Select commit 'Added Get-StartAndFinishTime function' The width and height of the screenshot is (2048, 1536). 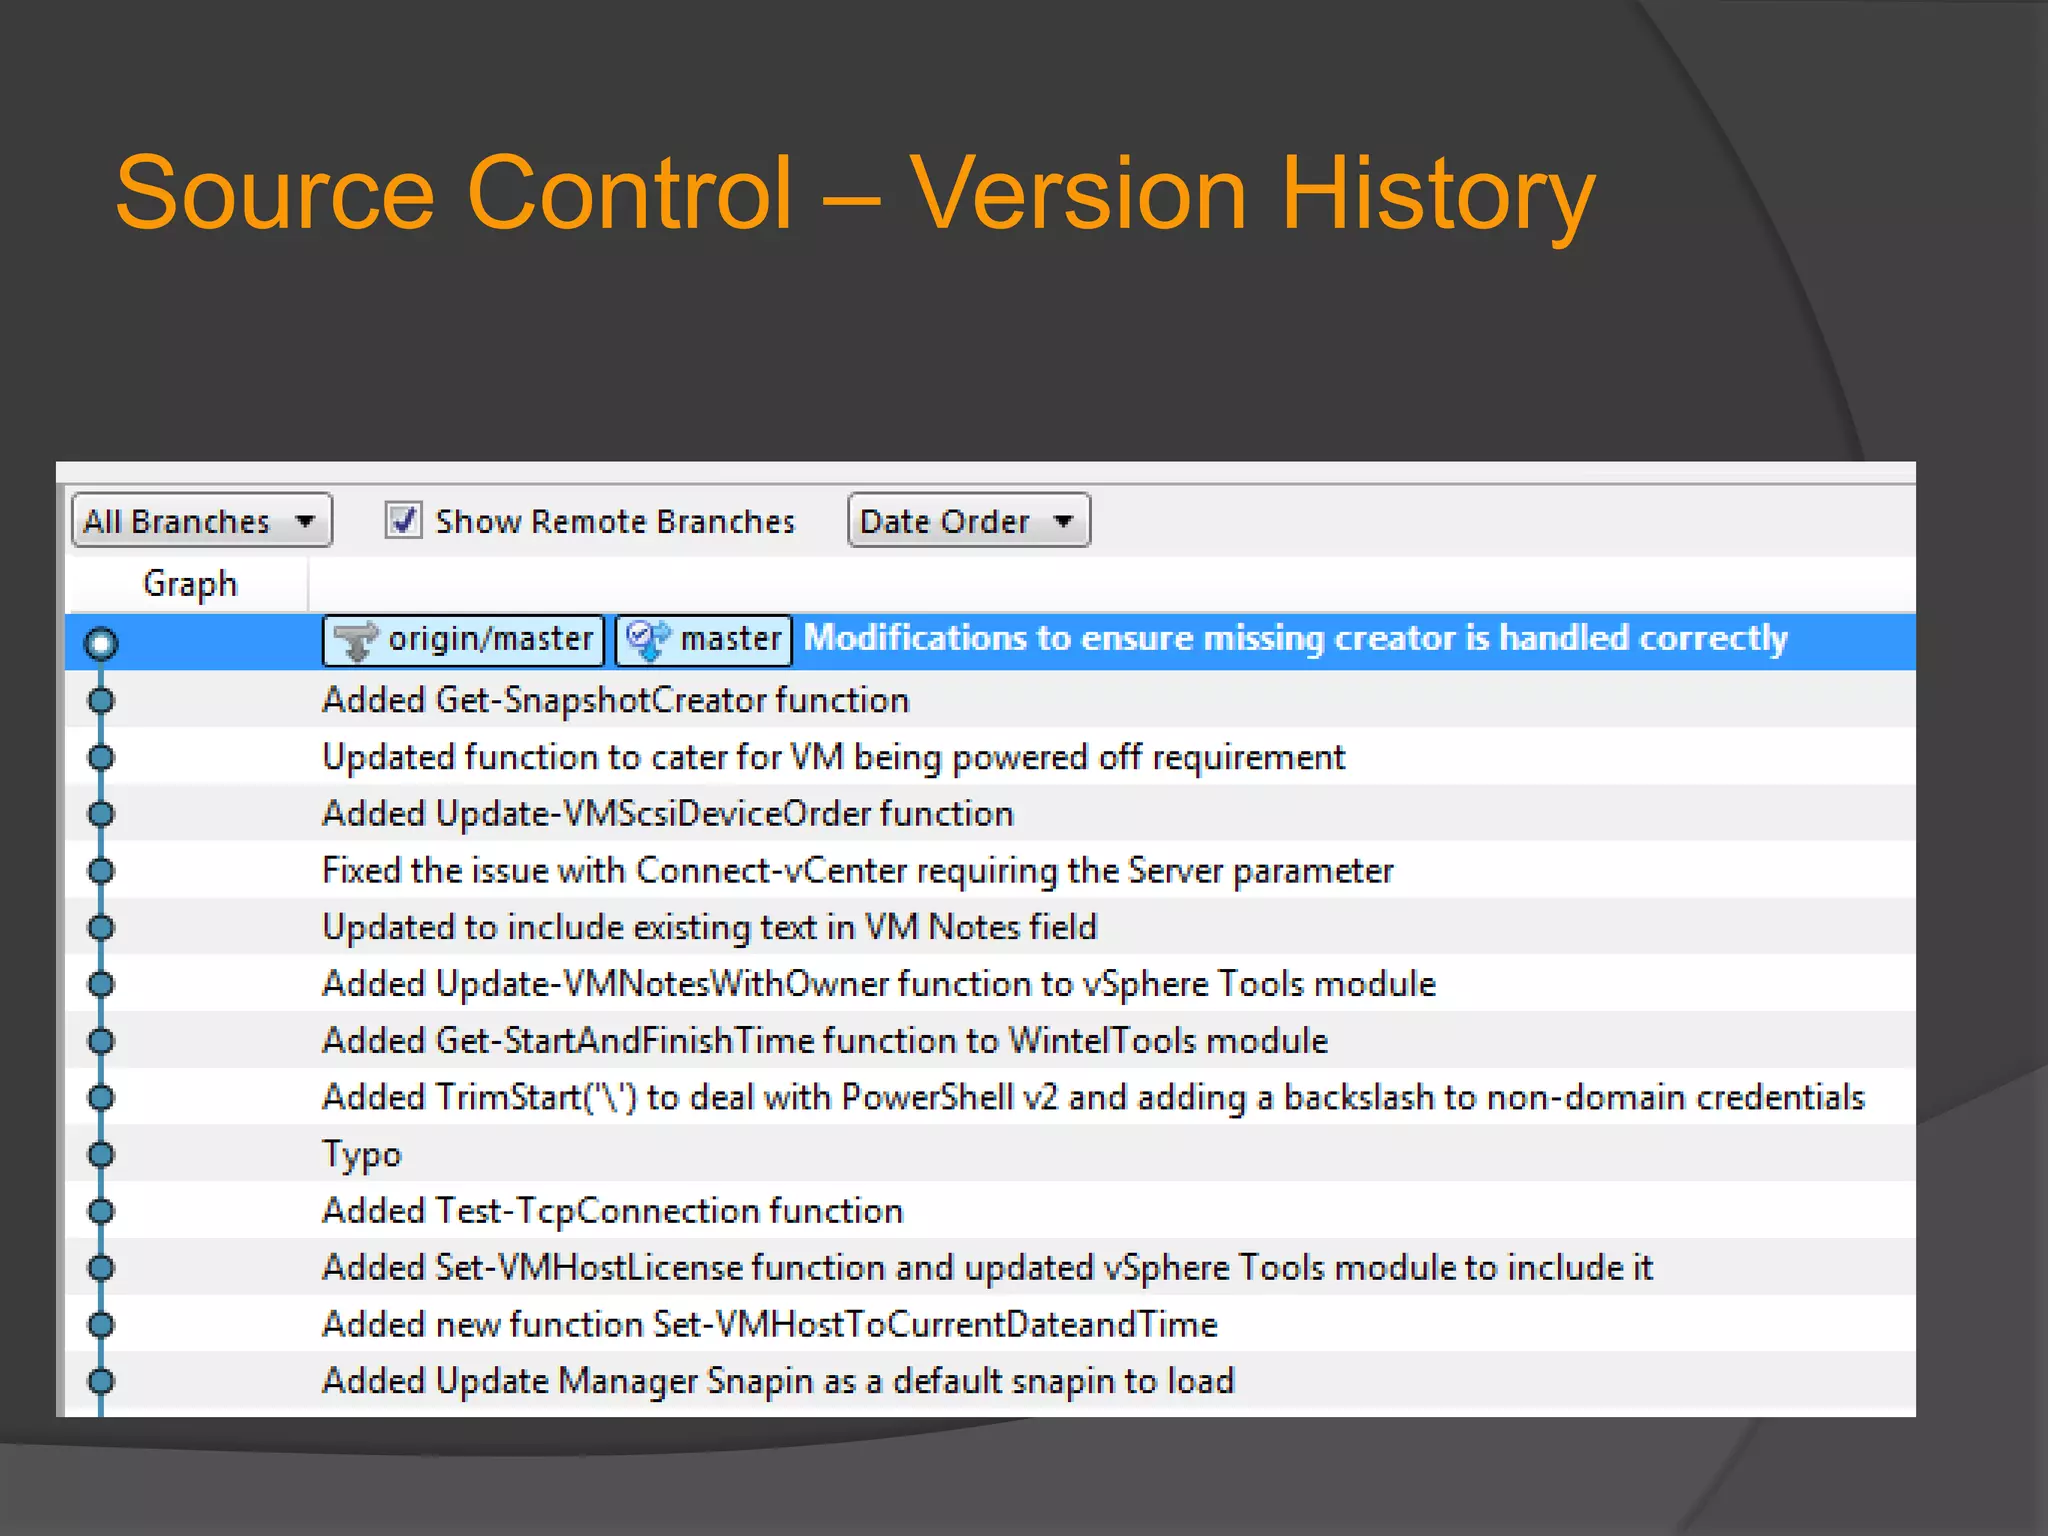[990, 1041]
